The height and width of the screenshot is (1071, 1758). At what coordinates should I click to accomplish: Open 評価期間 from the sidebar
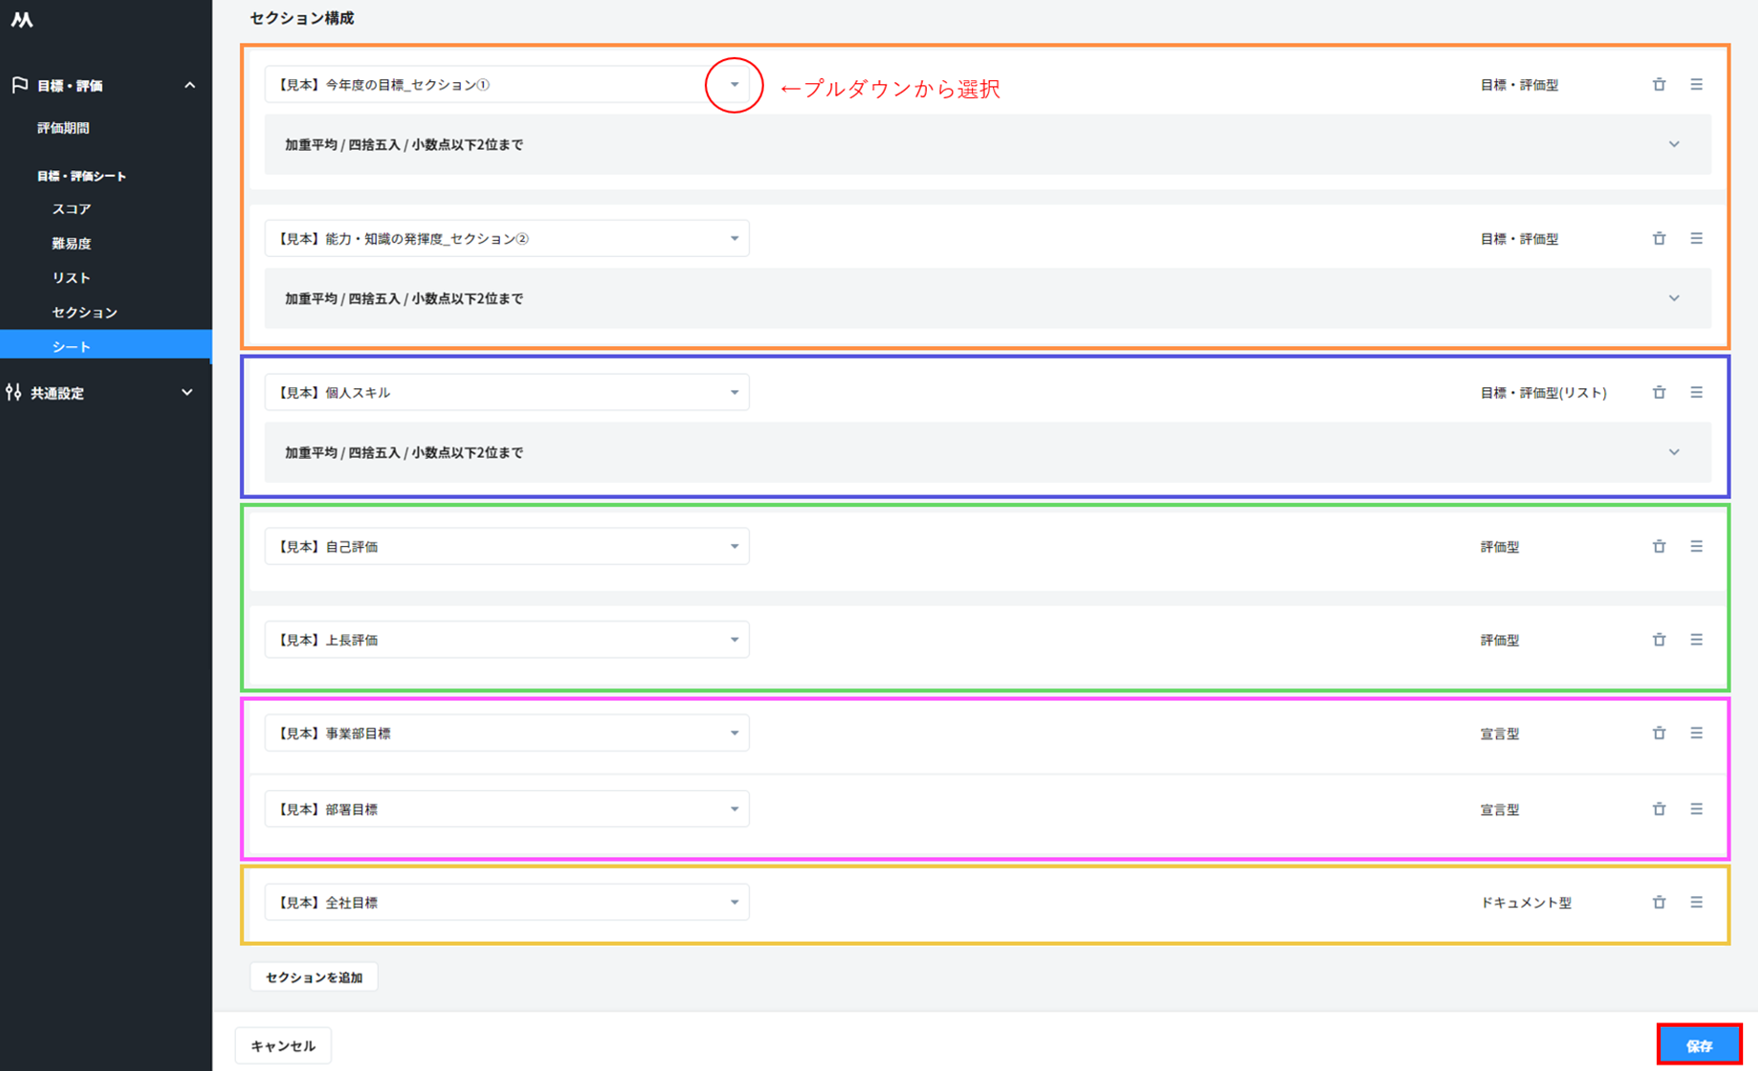tap(63, 128)
